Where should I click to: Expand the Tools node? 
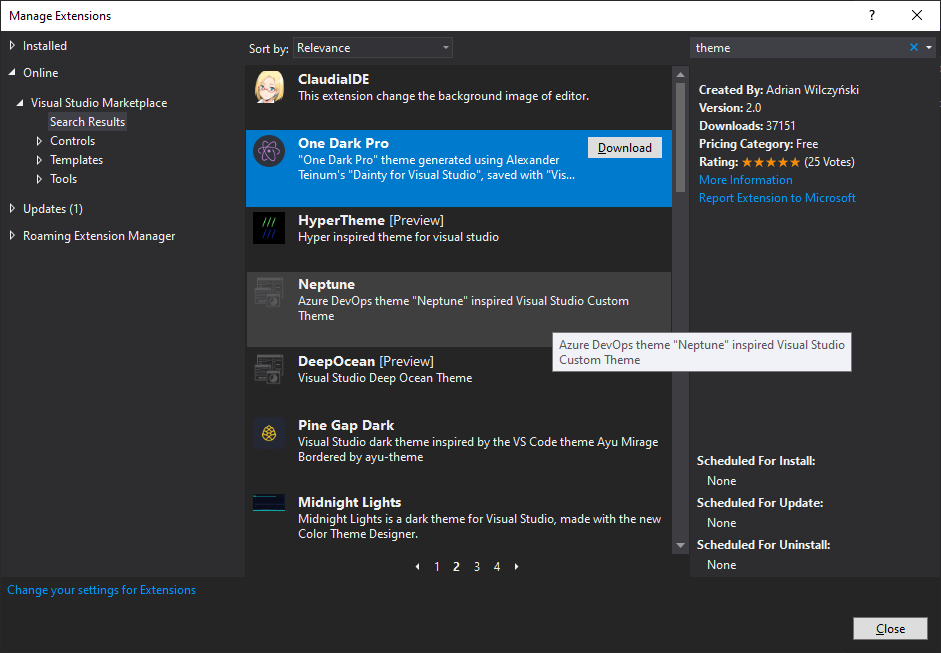[x=39, y=179]
